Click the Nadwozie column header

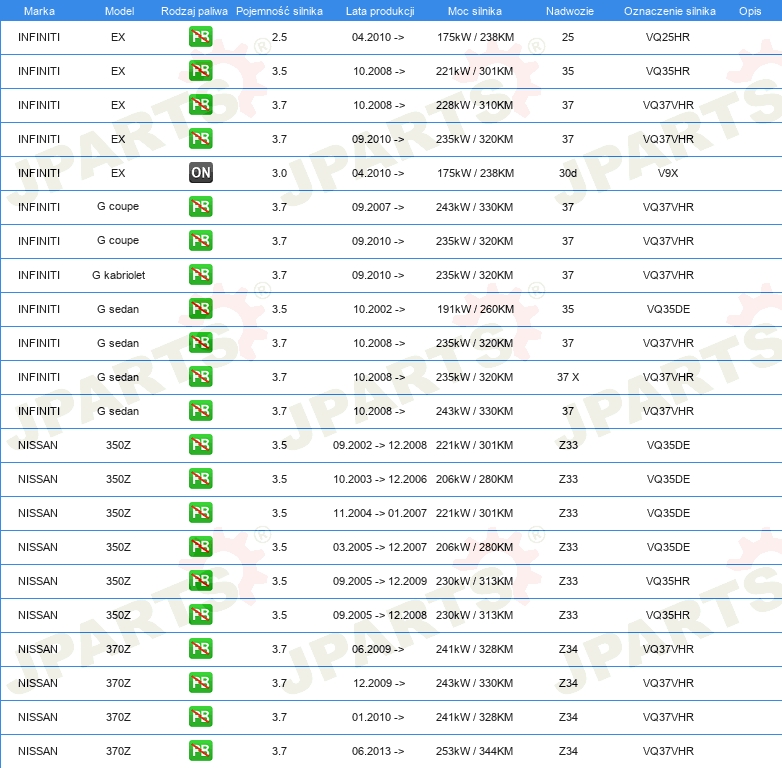[x=570, y=11]
